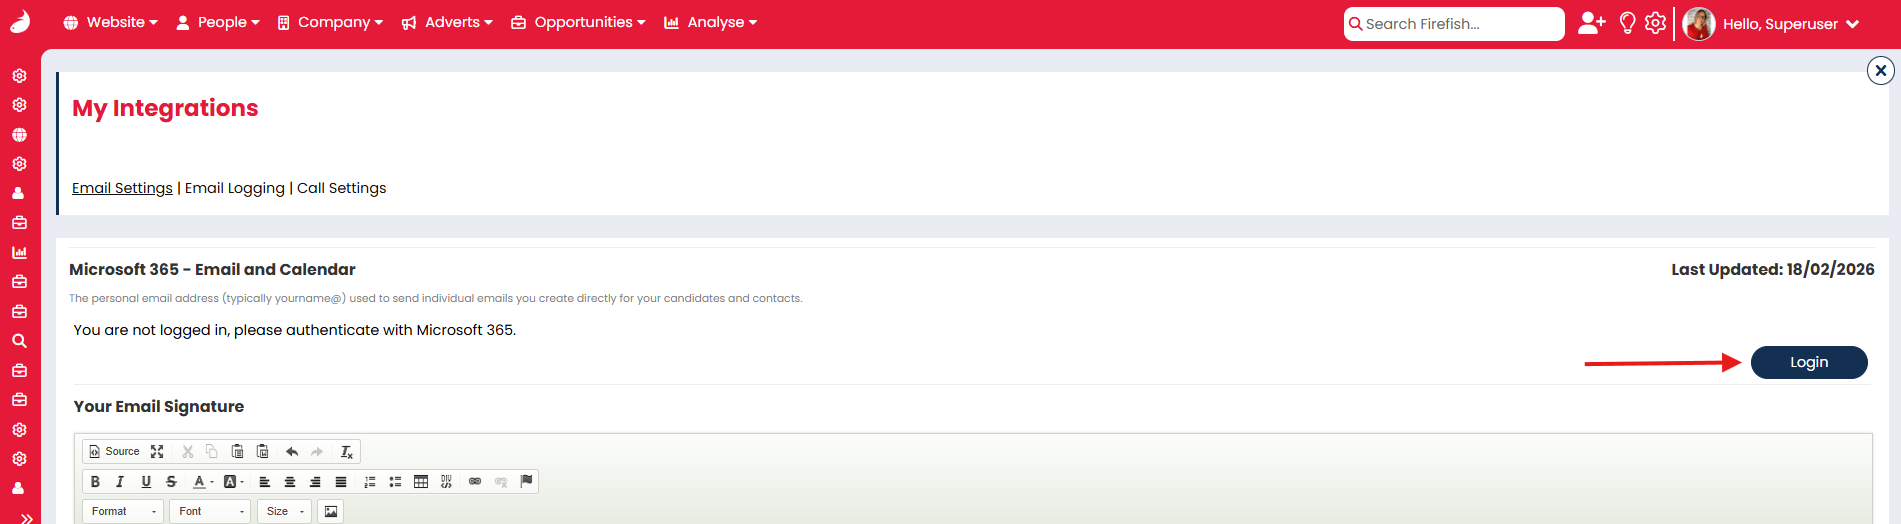1901x524 pixels.
Task: Open the Font dropdown
Action: click(210, 512)
